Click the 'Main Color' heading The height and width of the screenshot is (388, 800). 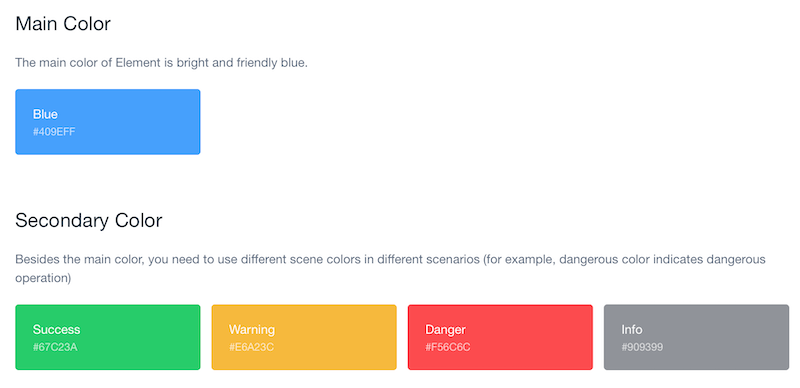pos(63,24)
